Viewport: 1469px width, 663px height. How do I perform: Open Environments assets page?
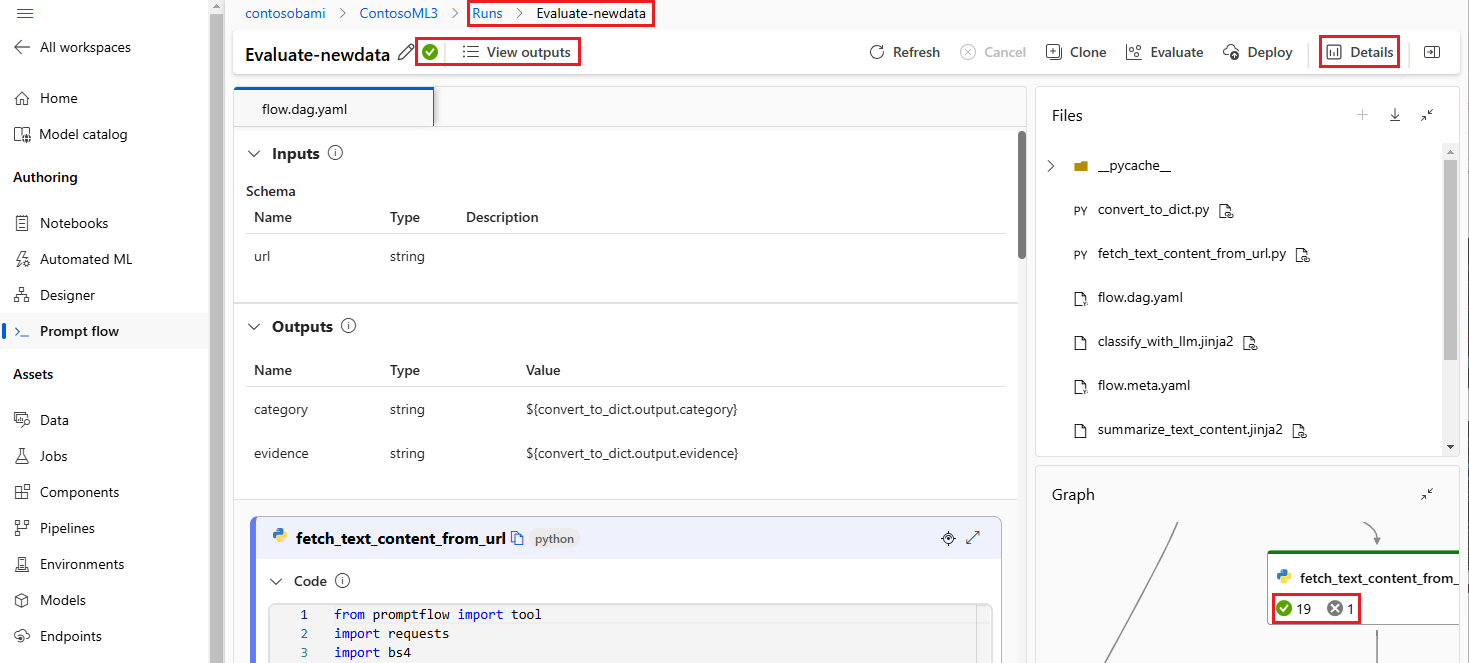70,564
